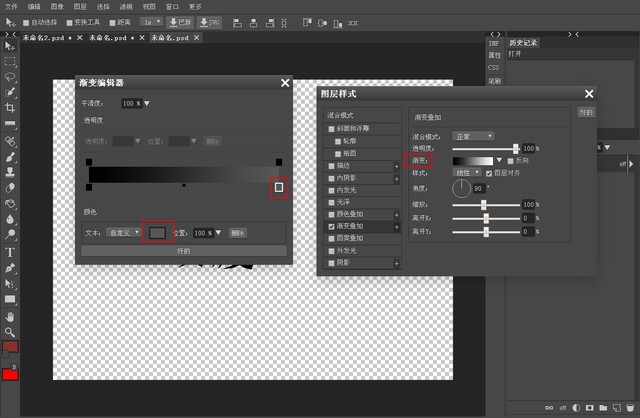Viewport: 640px width, 418px height.
Task: Click the SVG export button
Action: tap(210, 21)
